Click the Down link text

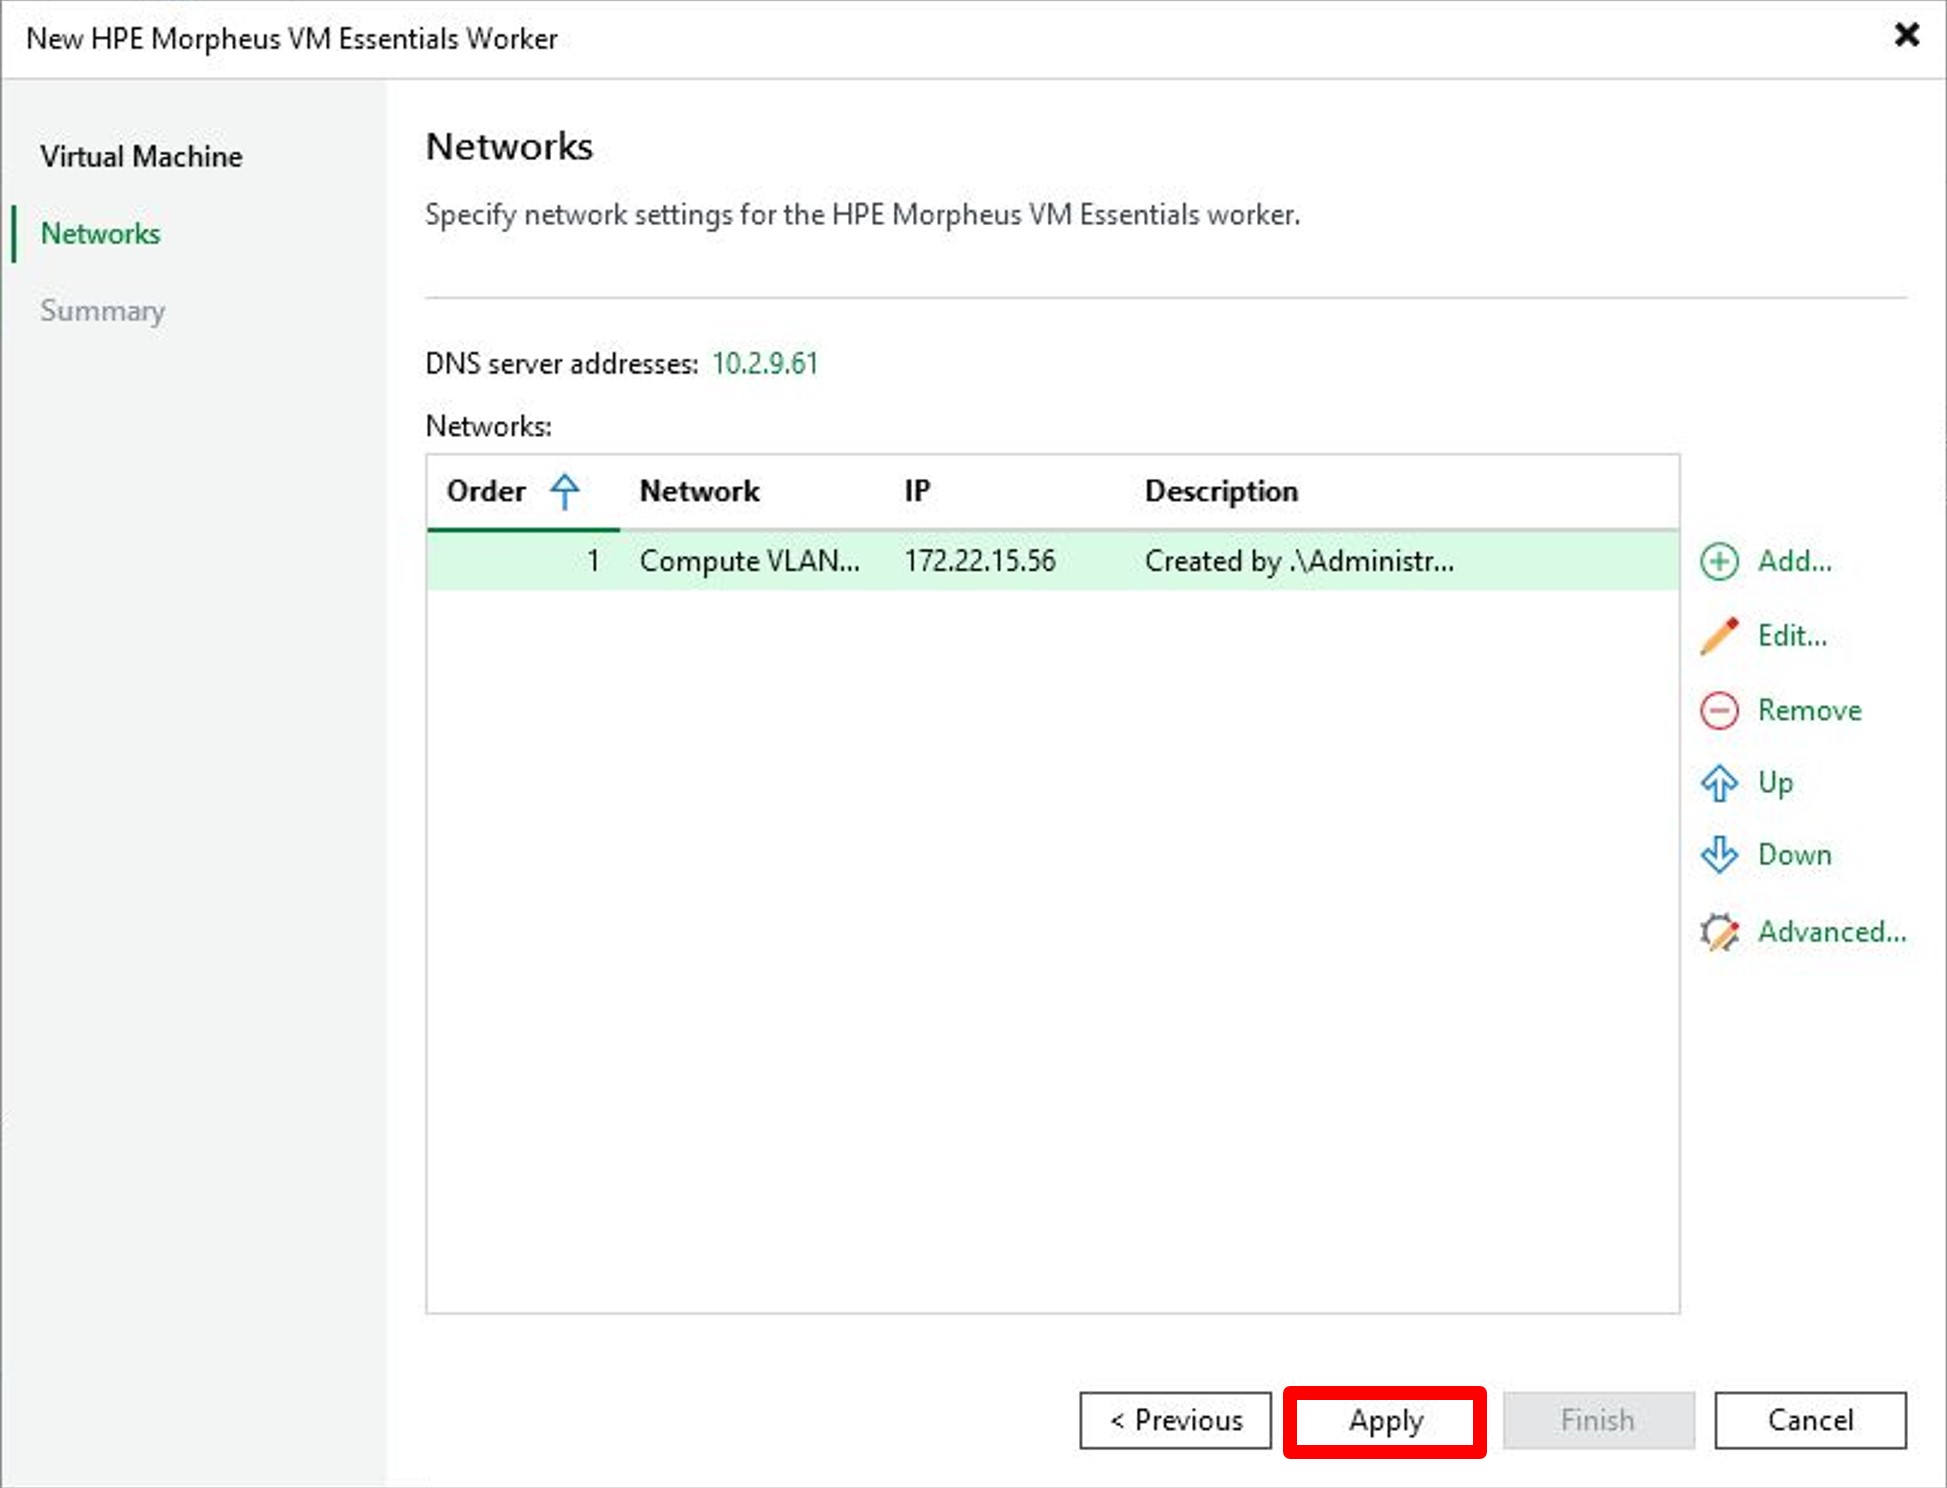(1795, 855)
